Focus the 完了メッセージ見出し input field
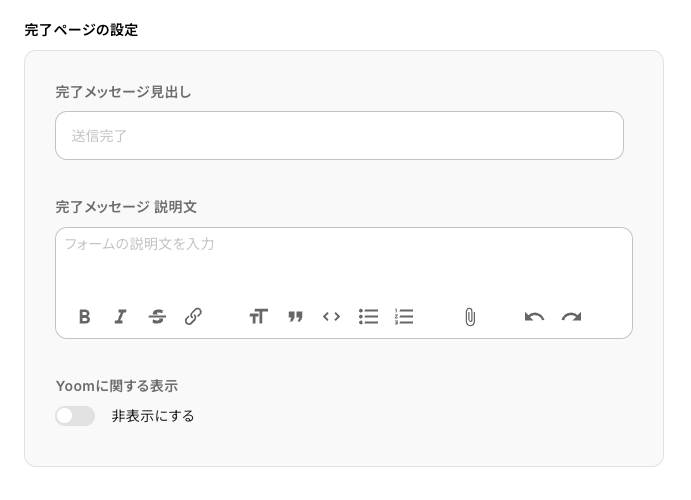The image size is (691, 500). tap(339, 136)
